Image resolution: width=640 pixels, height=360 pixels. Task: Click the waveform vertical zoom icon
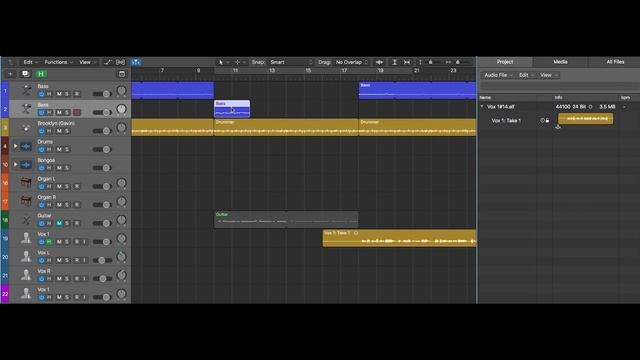[379, 62]
